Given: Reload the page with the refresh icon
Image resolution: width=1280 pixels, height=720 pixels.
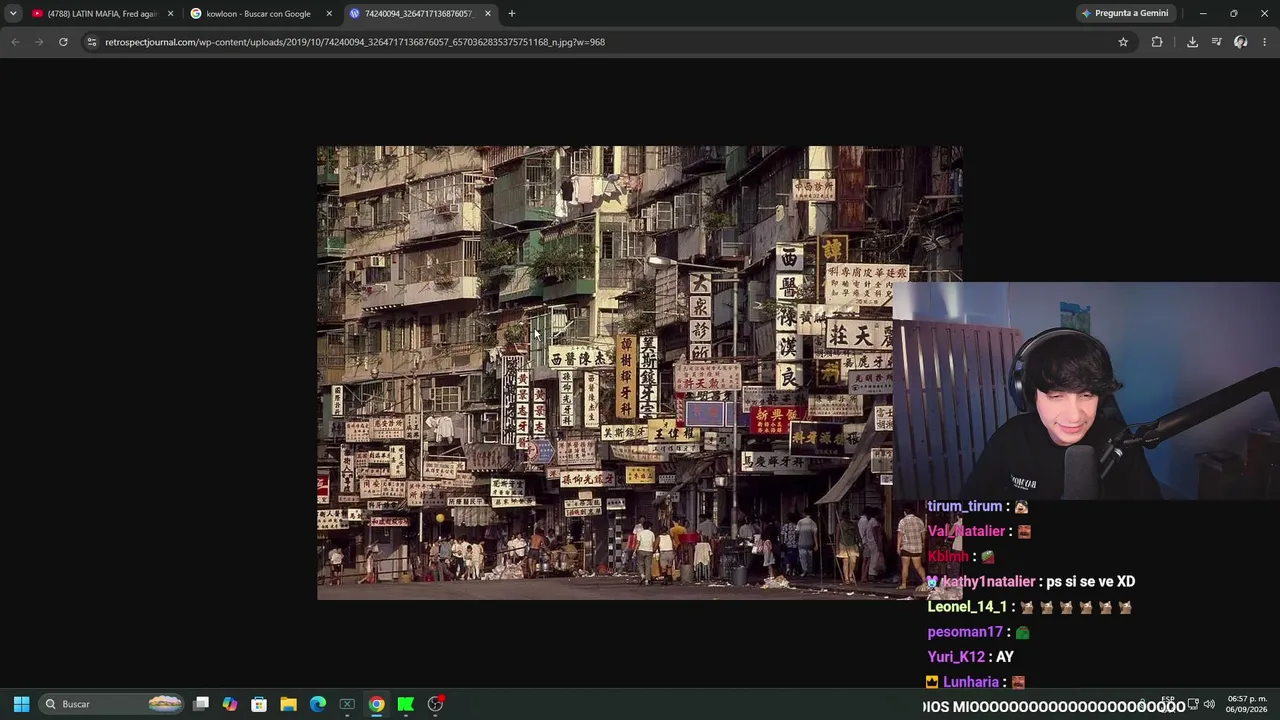Looking at the screenshot, I should click(x=63, y=42).
